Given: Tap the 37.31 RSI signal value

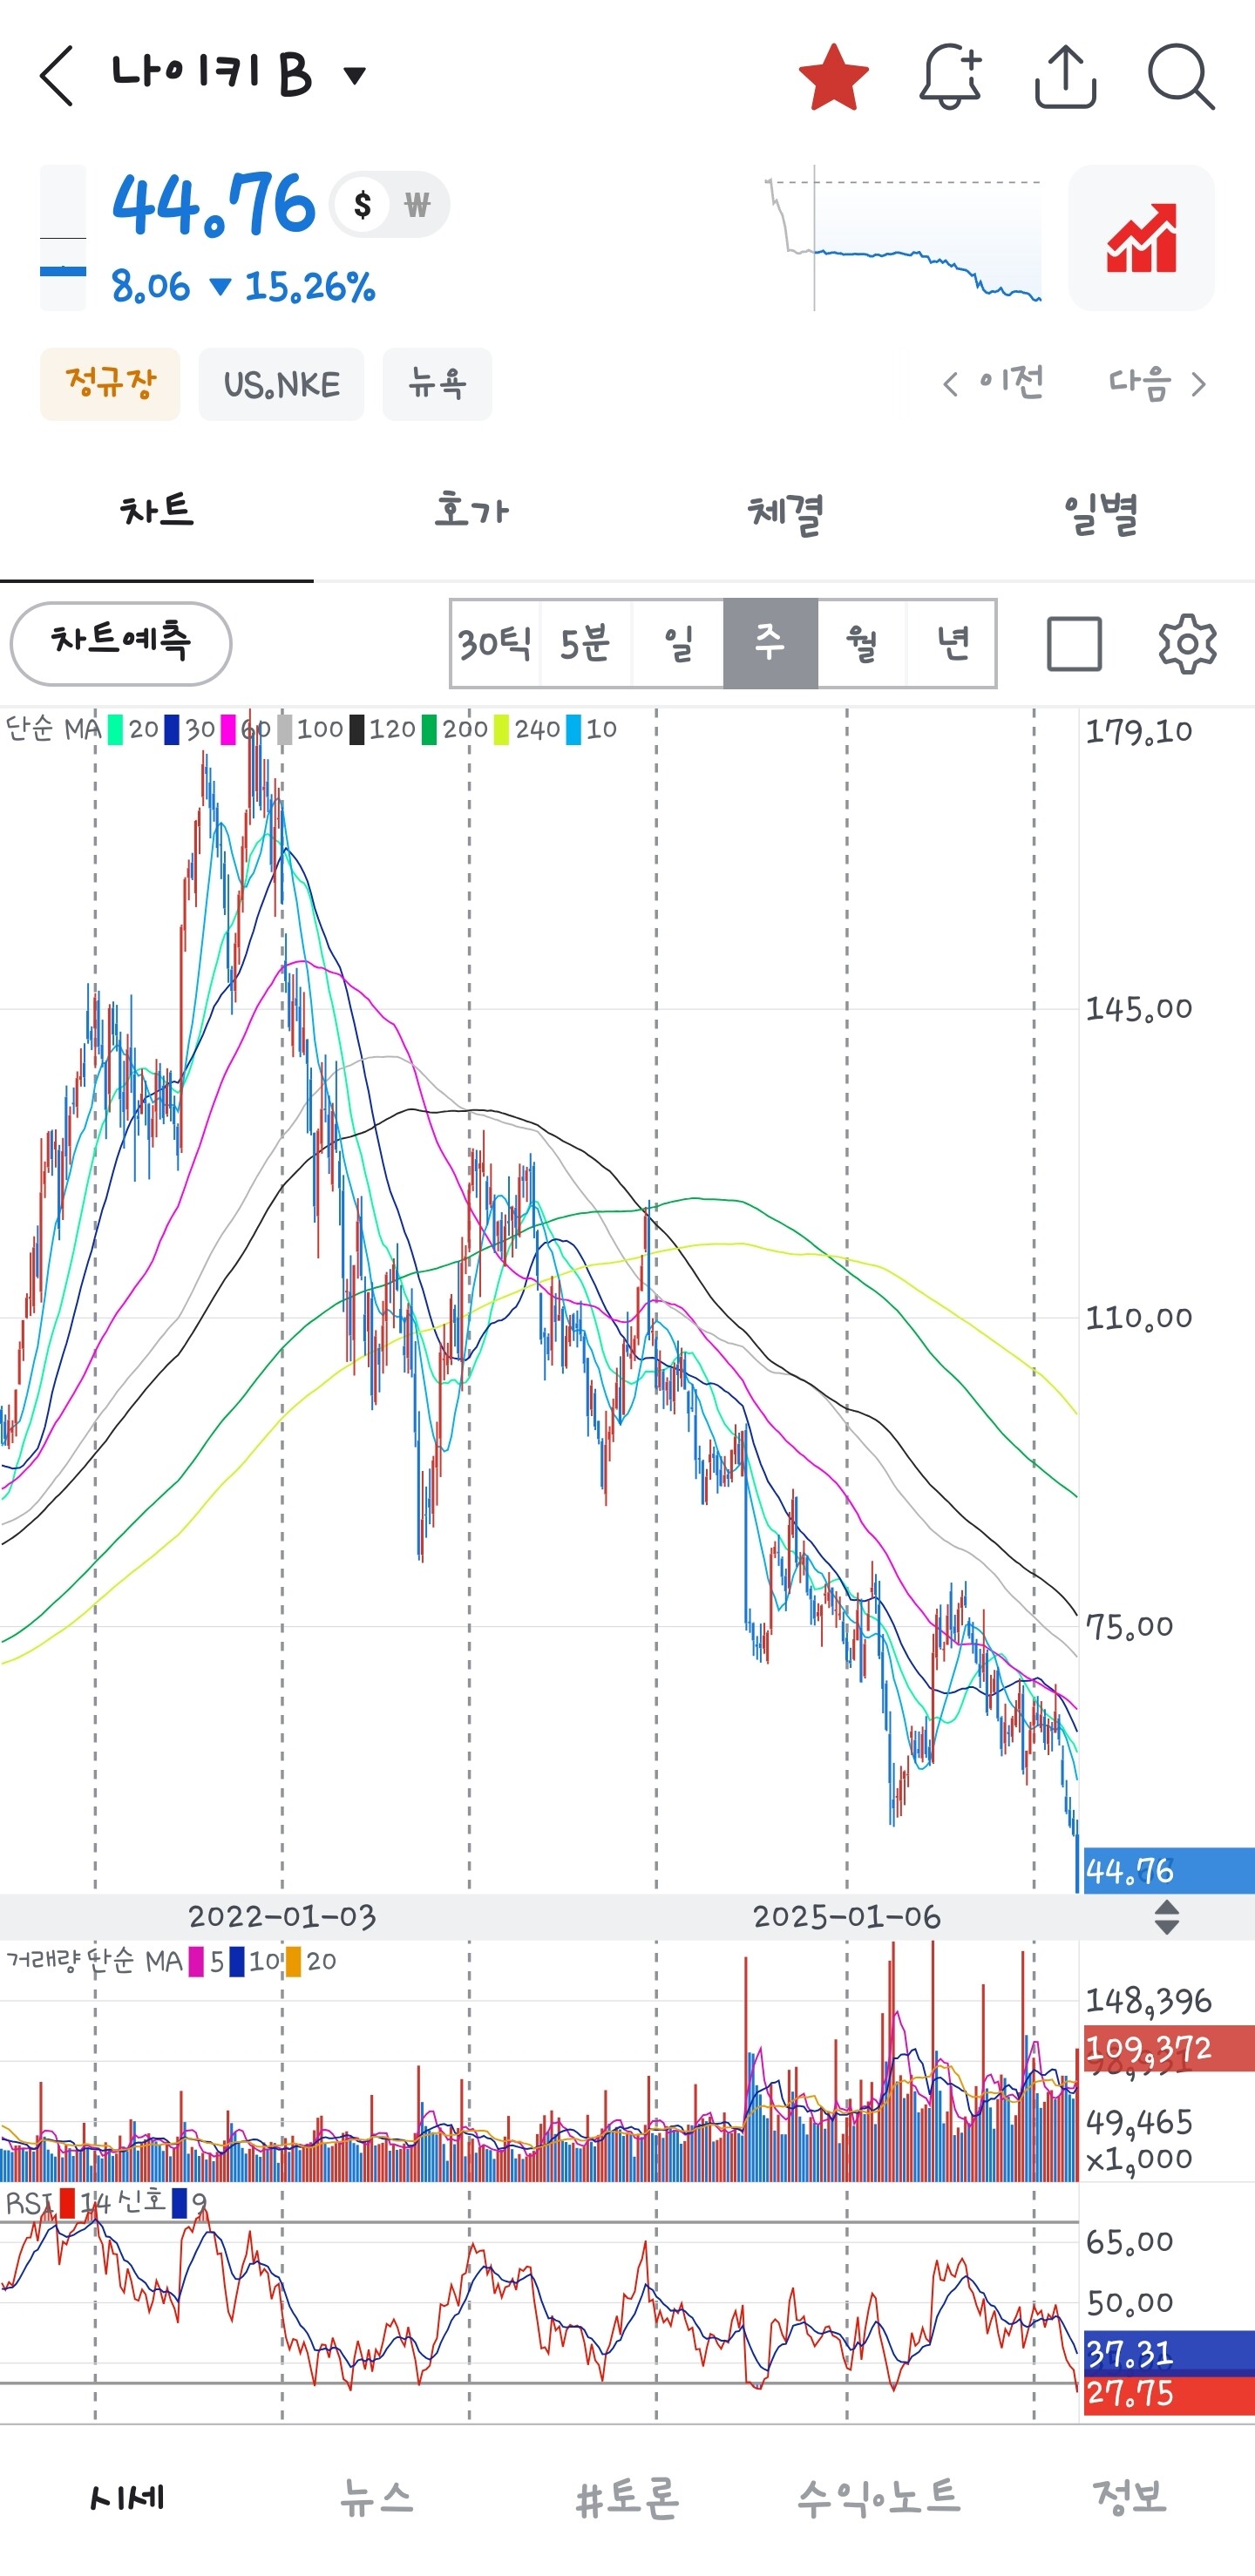Looking at the screenshot, I should tap(1168, 2353).
